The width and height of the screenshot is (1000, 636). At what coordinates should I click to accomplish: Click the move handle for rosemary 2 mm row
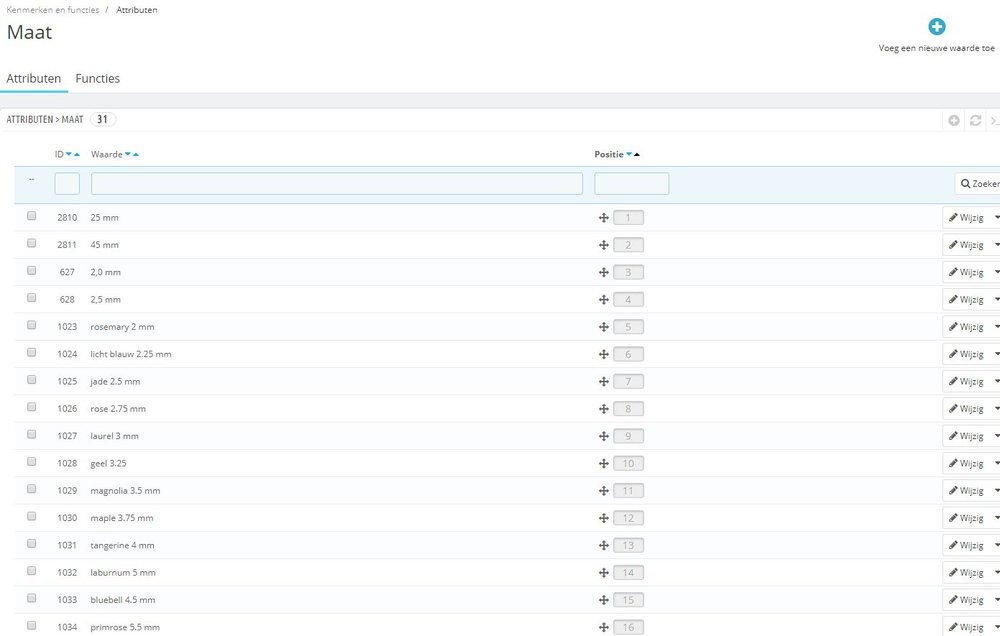(x=603, y=327)
